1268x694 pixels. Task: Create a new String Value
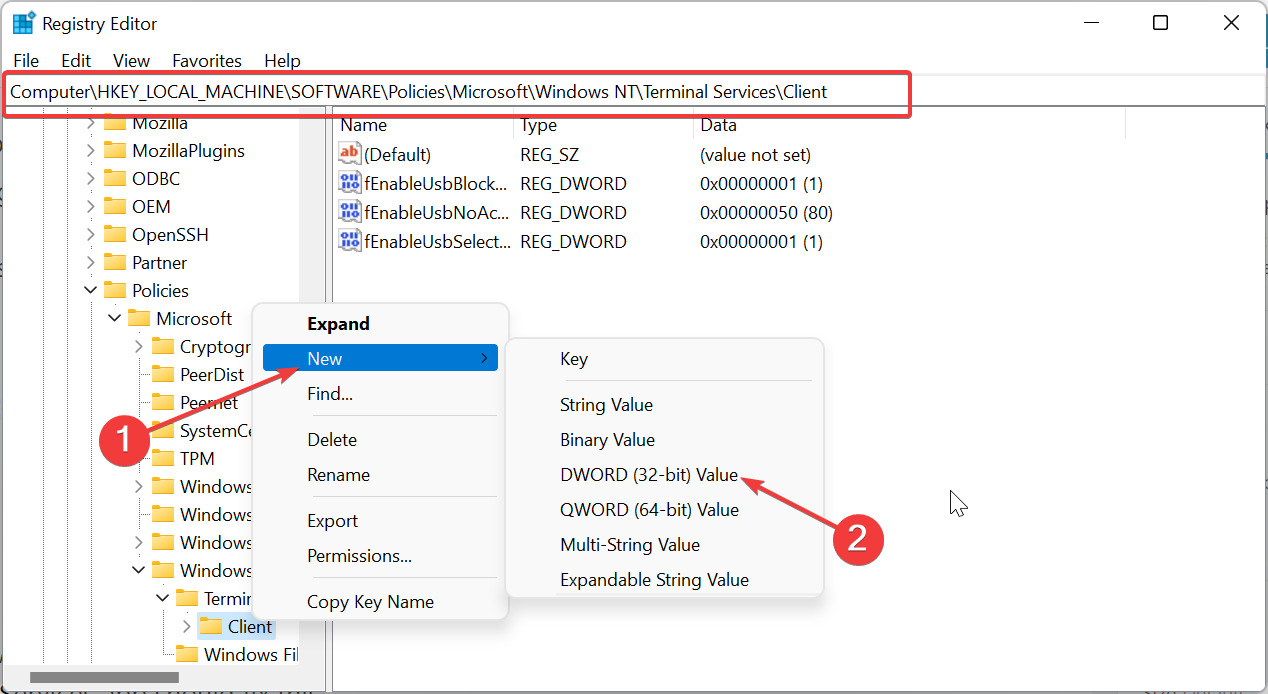pyautogui.click(x=664, y=405)
